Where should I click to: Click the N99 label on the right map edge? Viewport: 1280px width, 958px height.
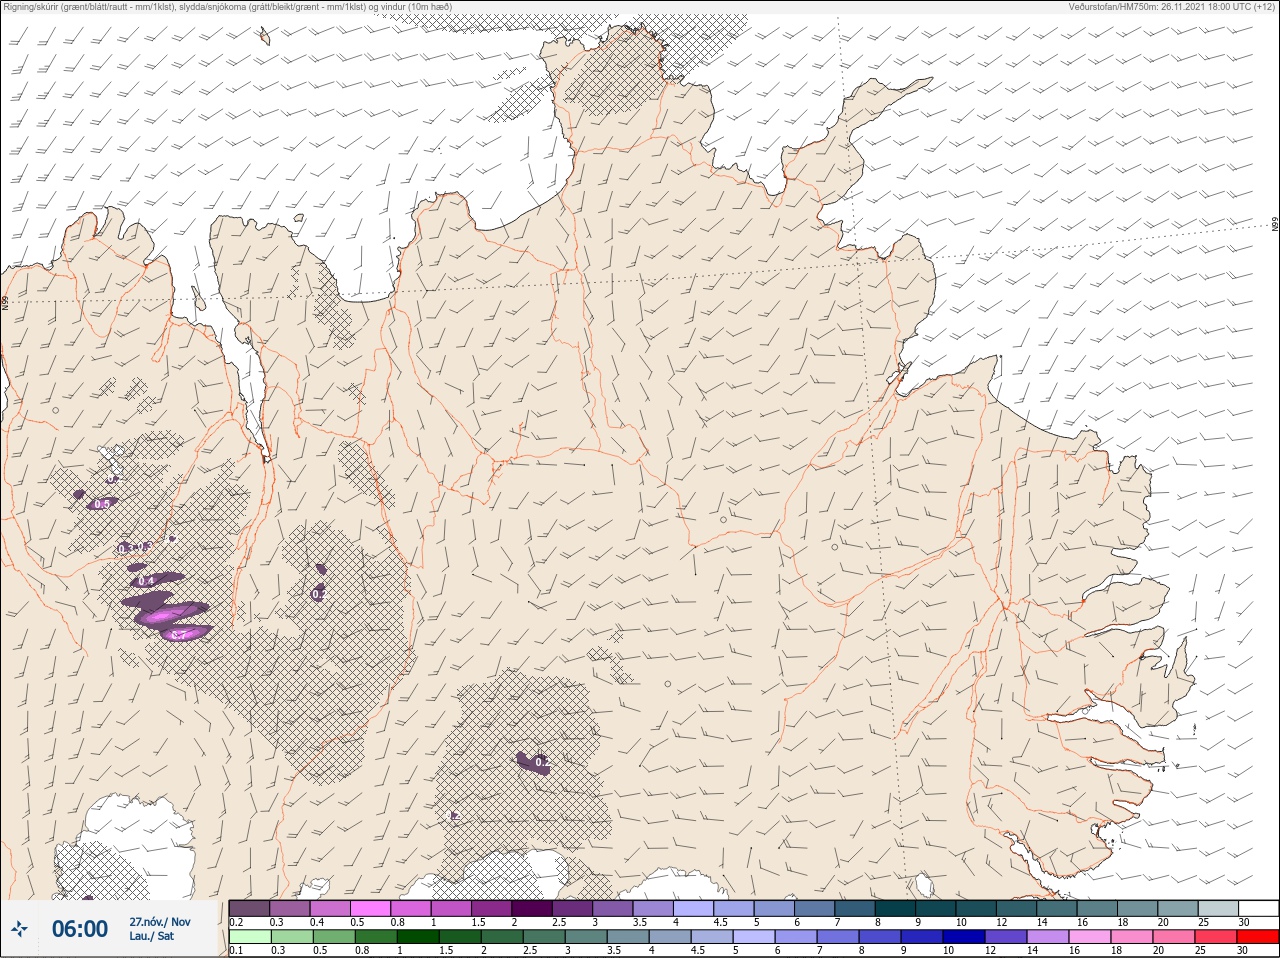(x=1275, y=225)
